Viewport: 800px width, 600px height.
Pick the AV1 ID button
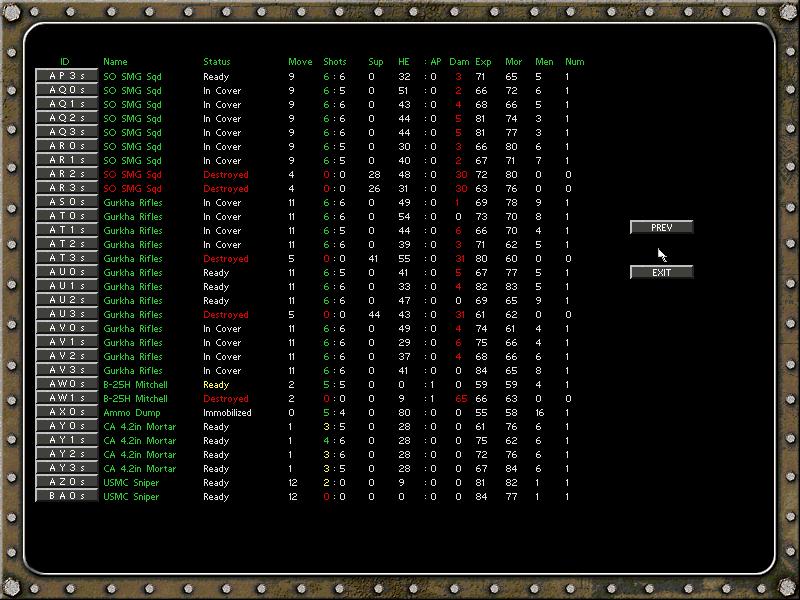pos(66,342)
